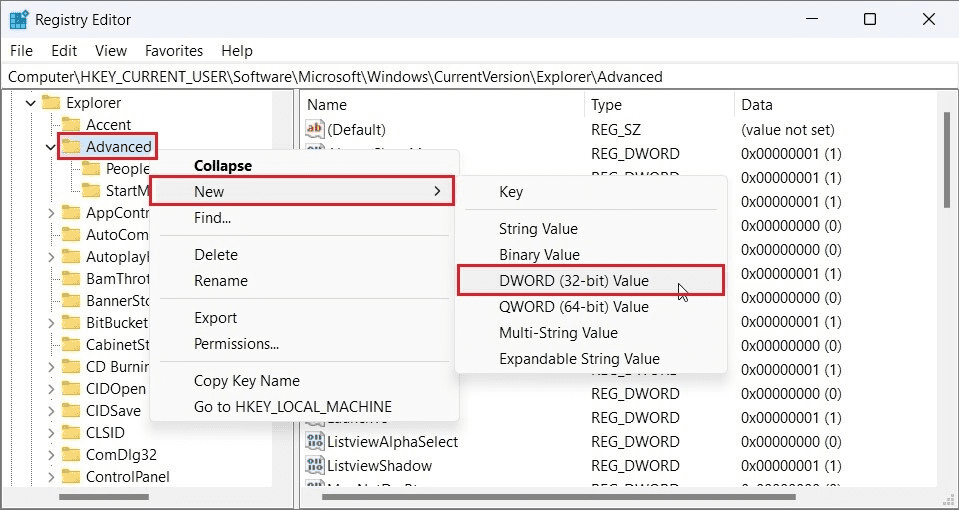This screenshot has width=959, height=510.
Task: Click the (Default) string value icon
Action: [x=314, y=129]
